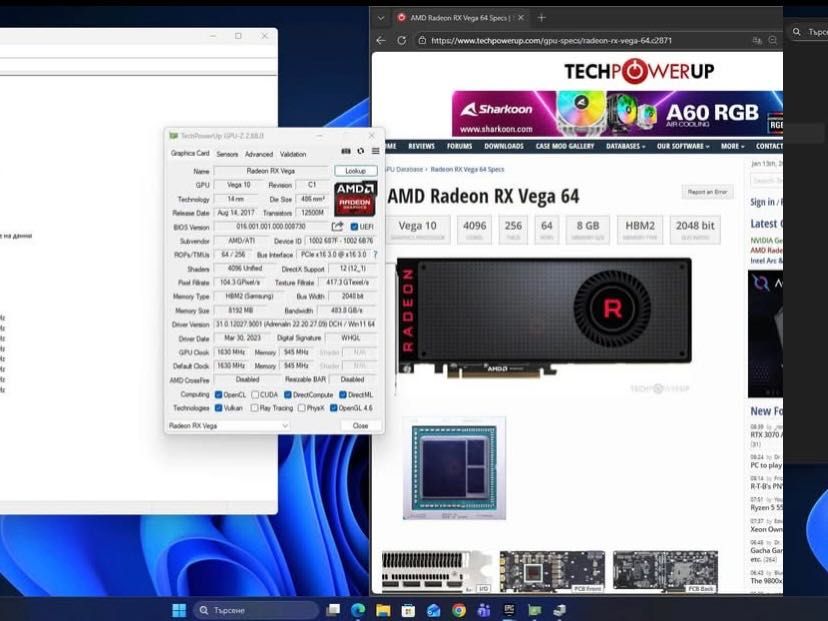Image resolution: width=828 pixels, height=621 pixels.
Task: Switch to the Graphics Card tab
Action: (190, 153)
